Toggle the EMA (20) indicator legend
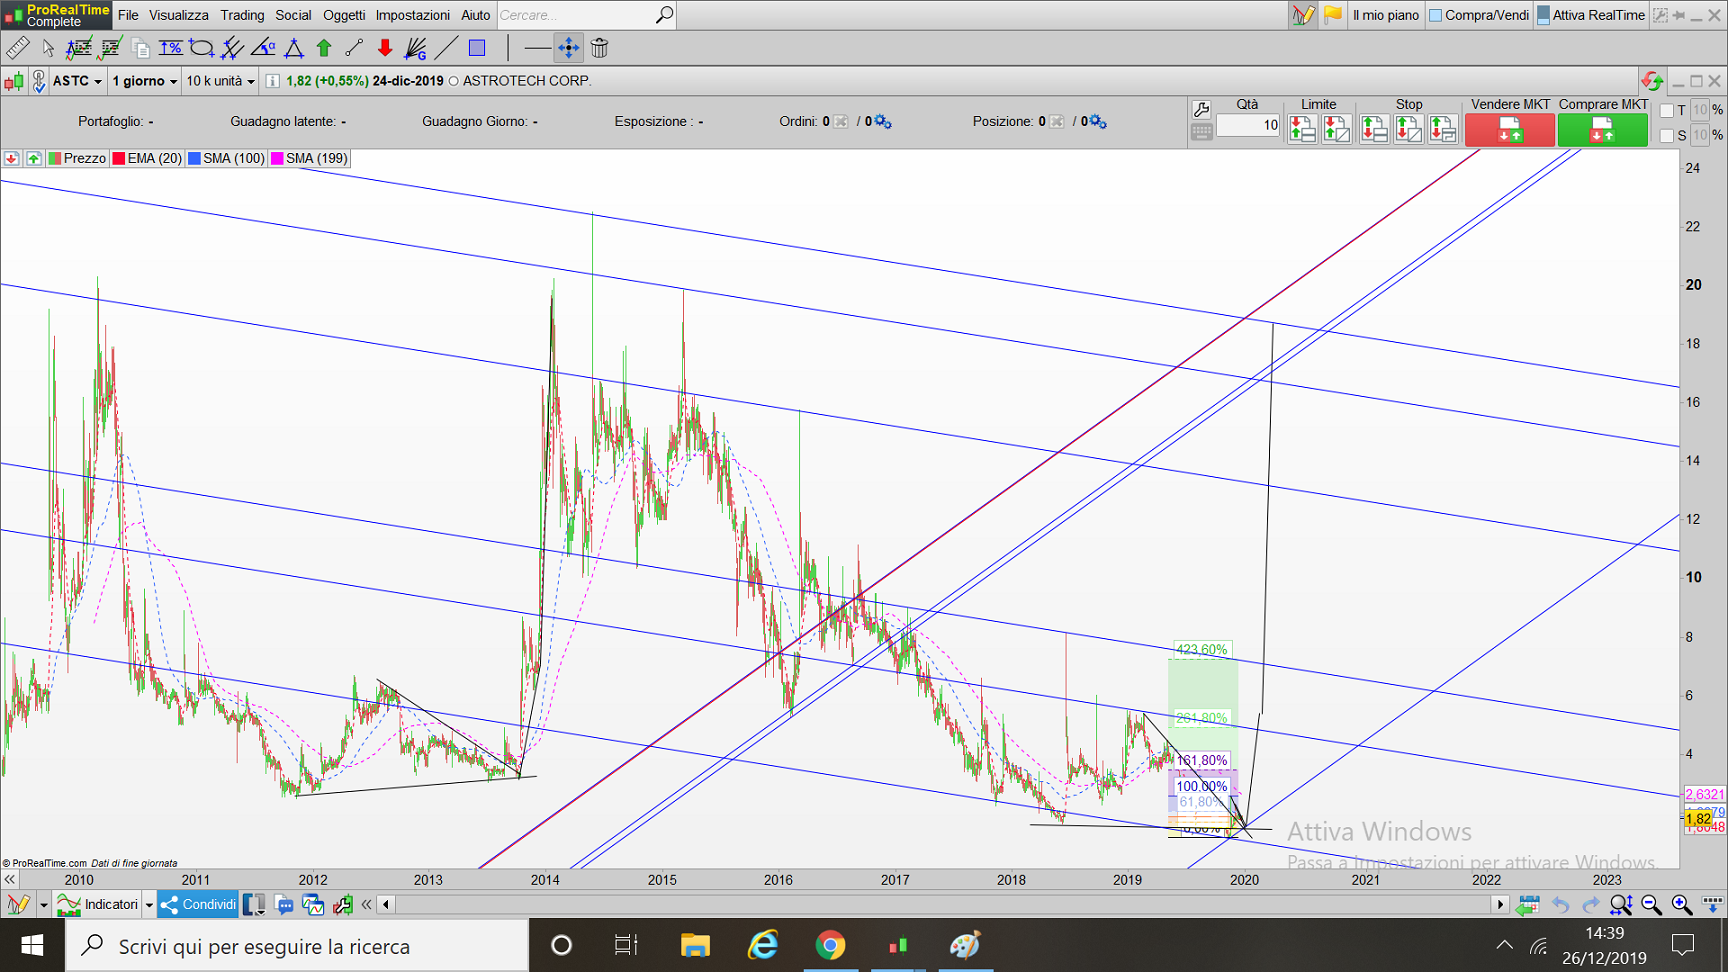The height and width of the screenshot is (972, 1728). point(147,158)
